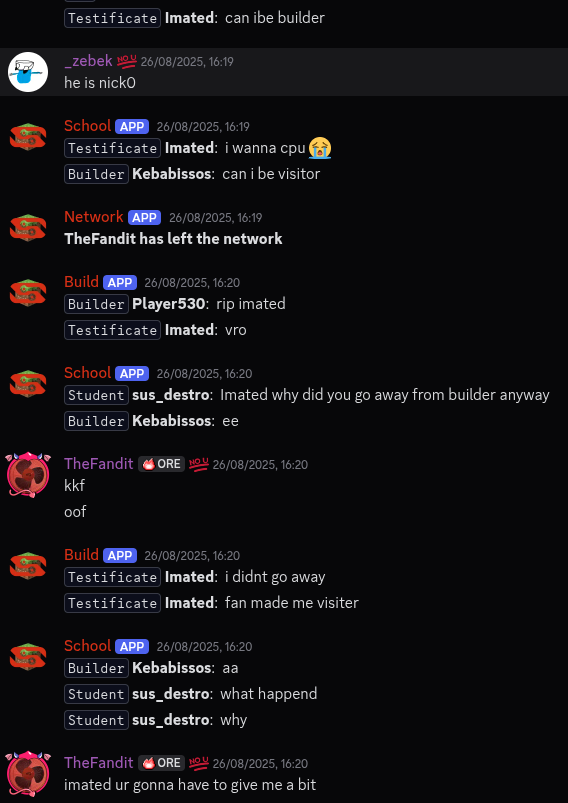Click the timestamp on _zebek's message

(x=187, y=62)
